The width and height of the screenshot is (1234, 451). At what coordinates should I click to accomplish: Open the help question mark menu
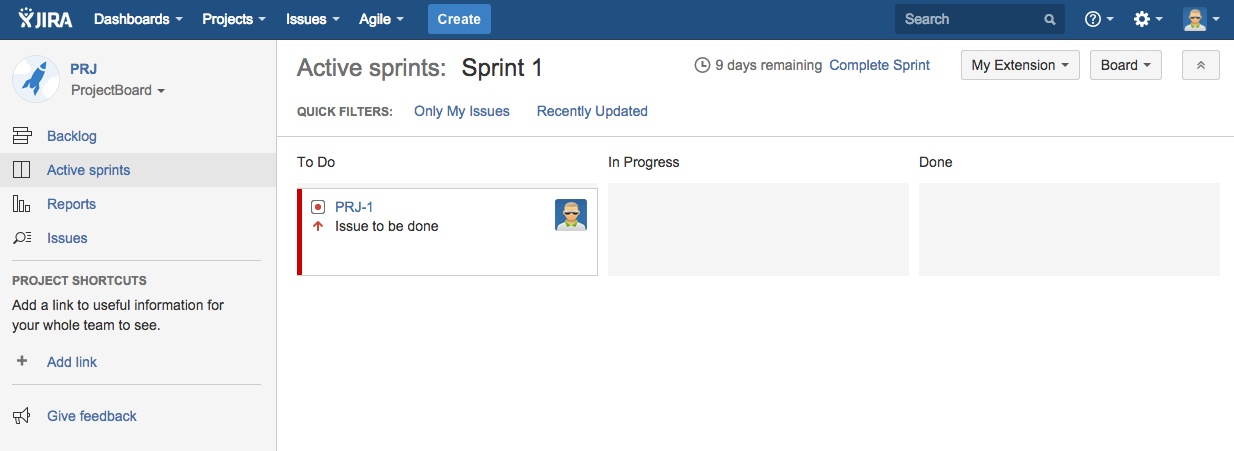(1099, 19)
